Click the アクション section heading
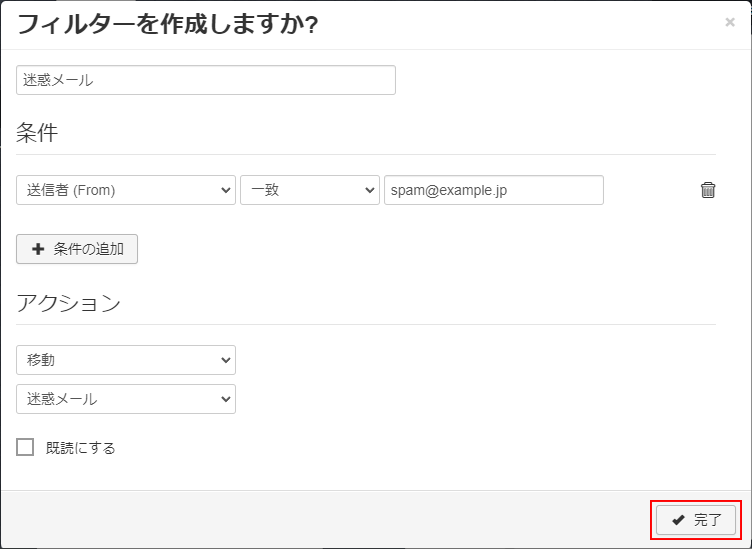Screen dimensions: 752x549 [68, 303]
